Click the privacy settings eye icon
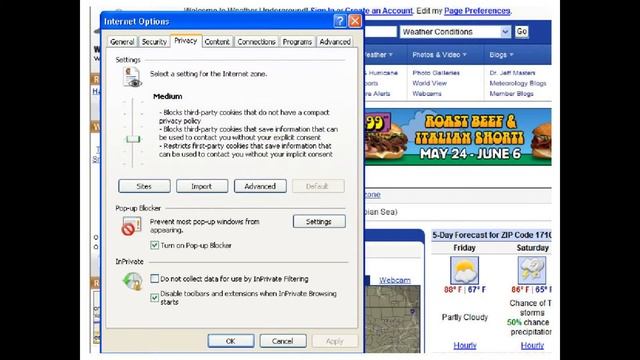Screen dimensions: 640x360 [x=132, y=77]
